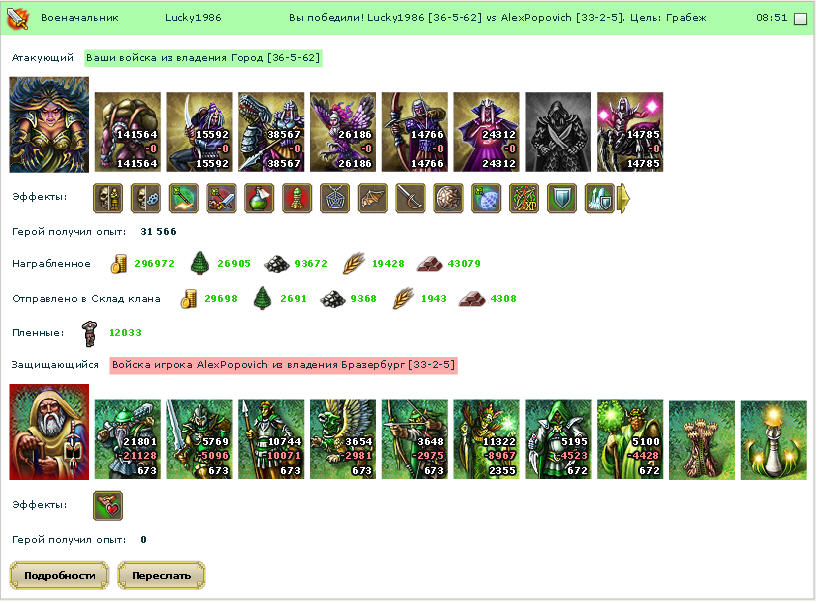Screen dimensions: 816x601
Task: Click the looted gold coins icon
Action: pos(119,264)
